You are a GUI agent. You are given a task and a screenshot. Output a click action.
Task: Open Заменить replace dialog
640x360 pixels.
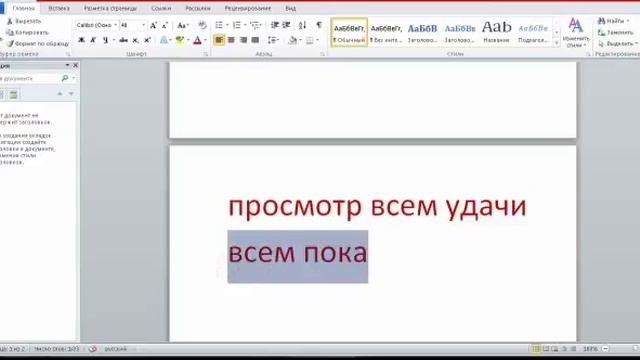[615, 32]
